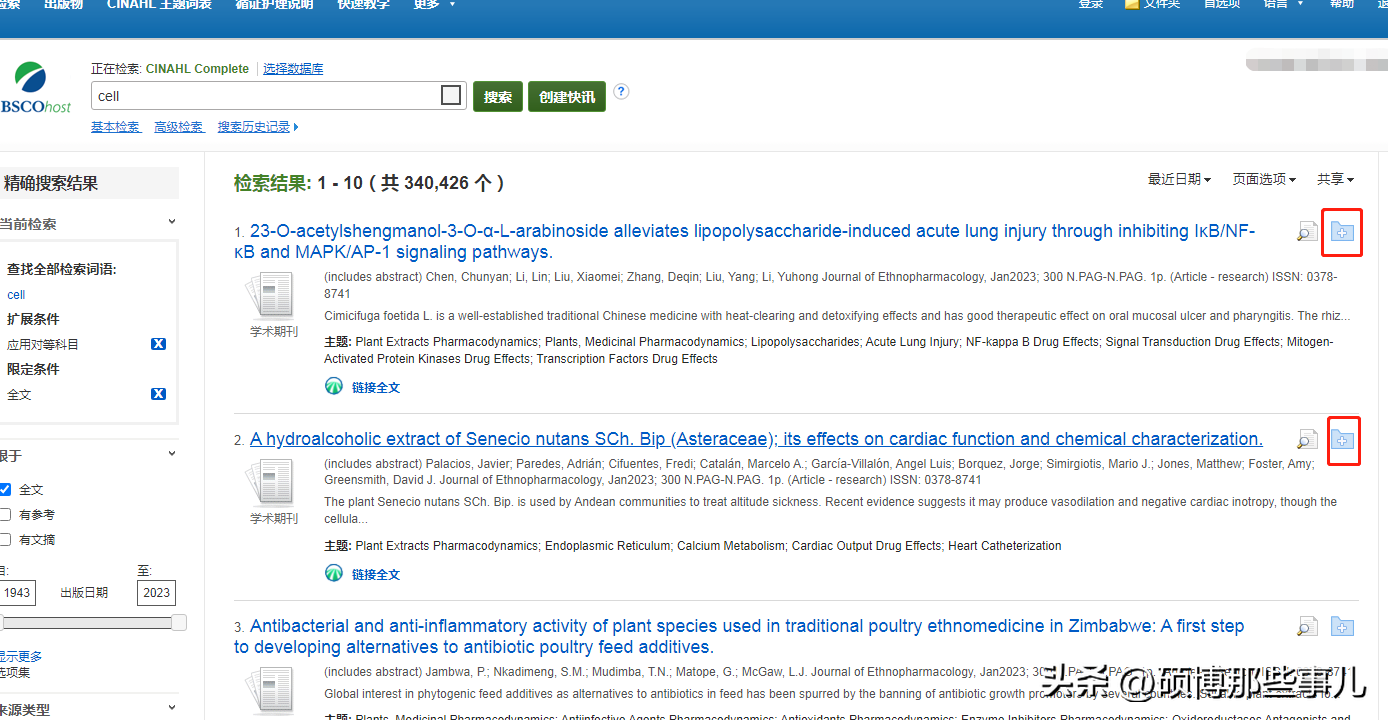Add Zimbabwe poultry article to folder
The height and width of the screenshot is (720, 1388).
1342,627
